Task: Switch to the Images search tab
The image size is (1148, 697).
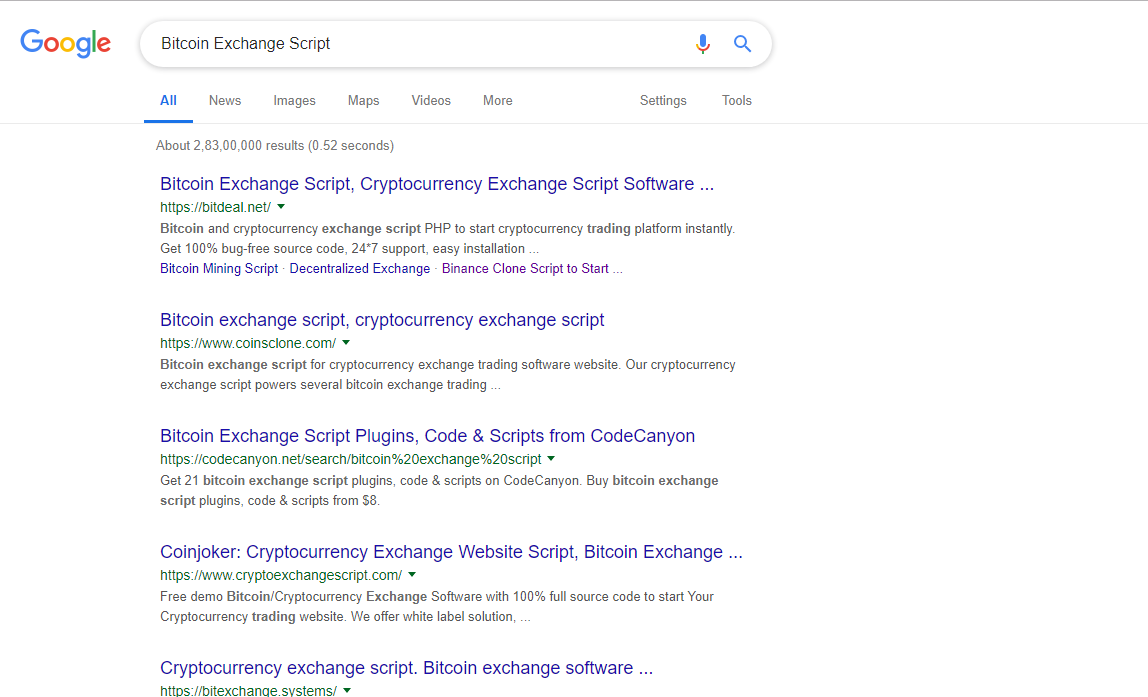Action: point(294,100)
